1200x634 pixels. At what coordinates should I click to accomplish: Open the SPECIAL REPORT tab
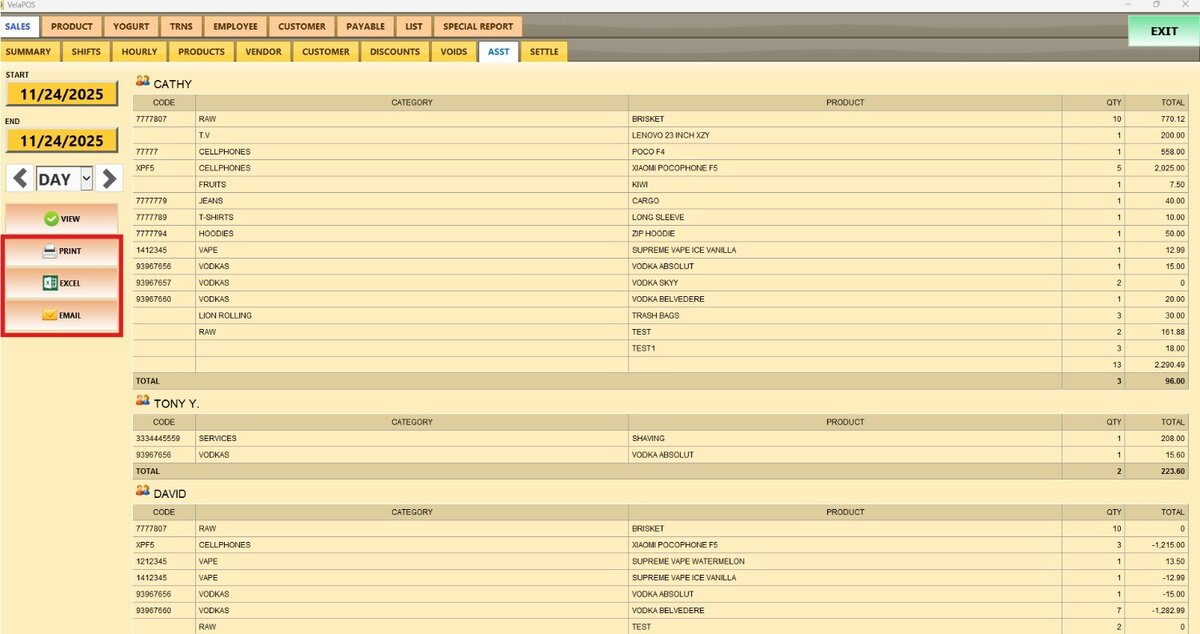478,27
